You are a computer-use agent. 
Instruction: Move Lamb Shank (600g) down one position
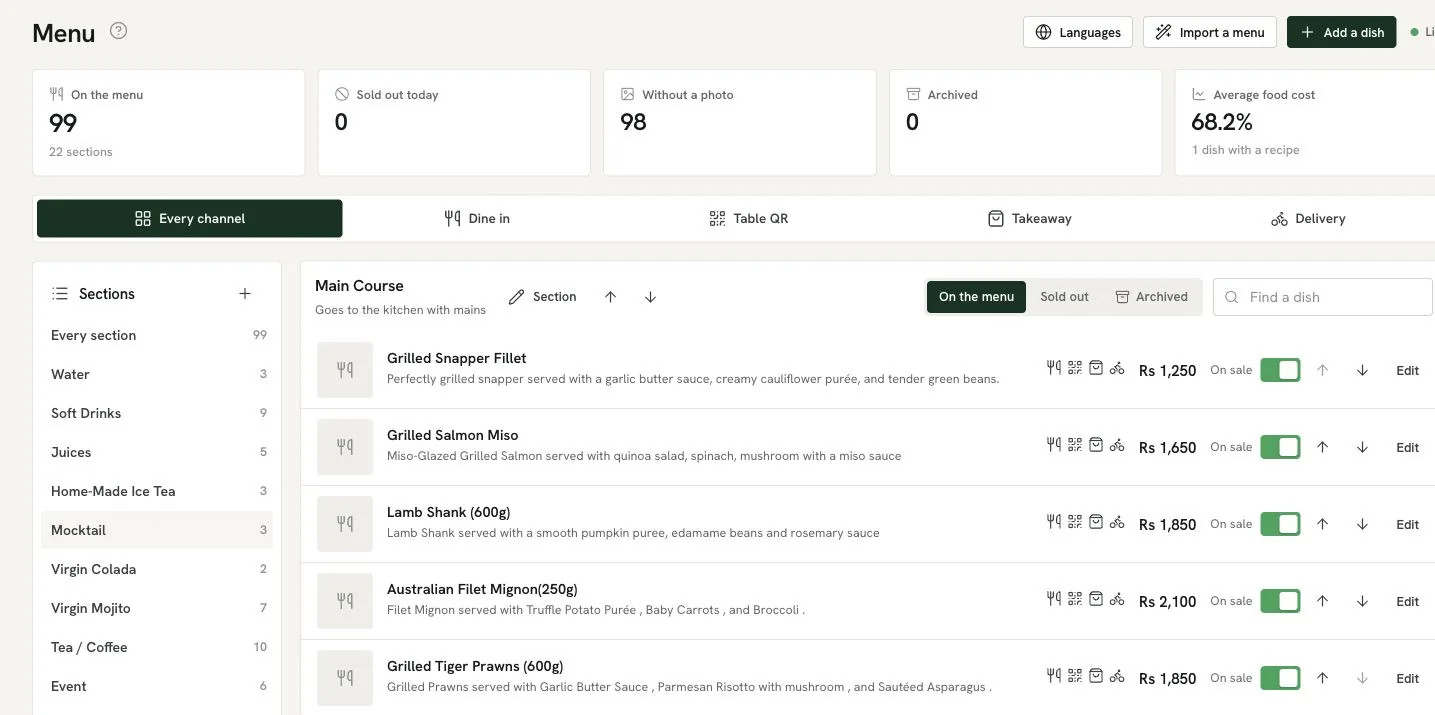1362,525
